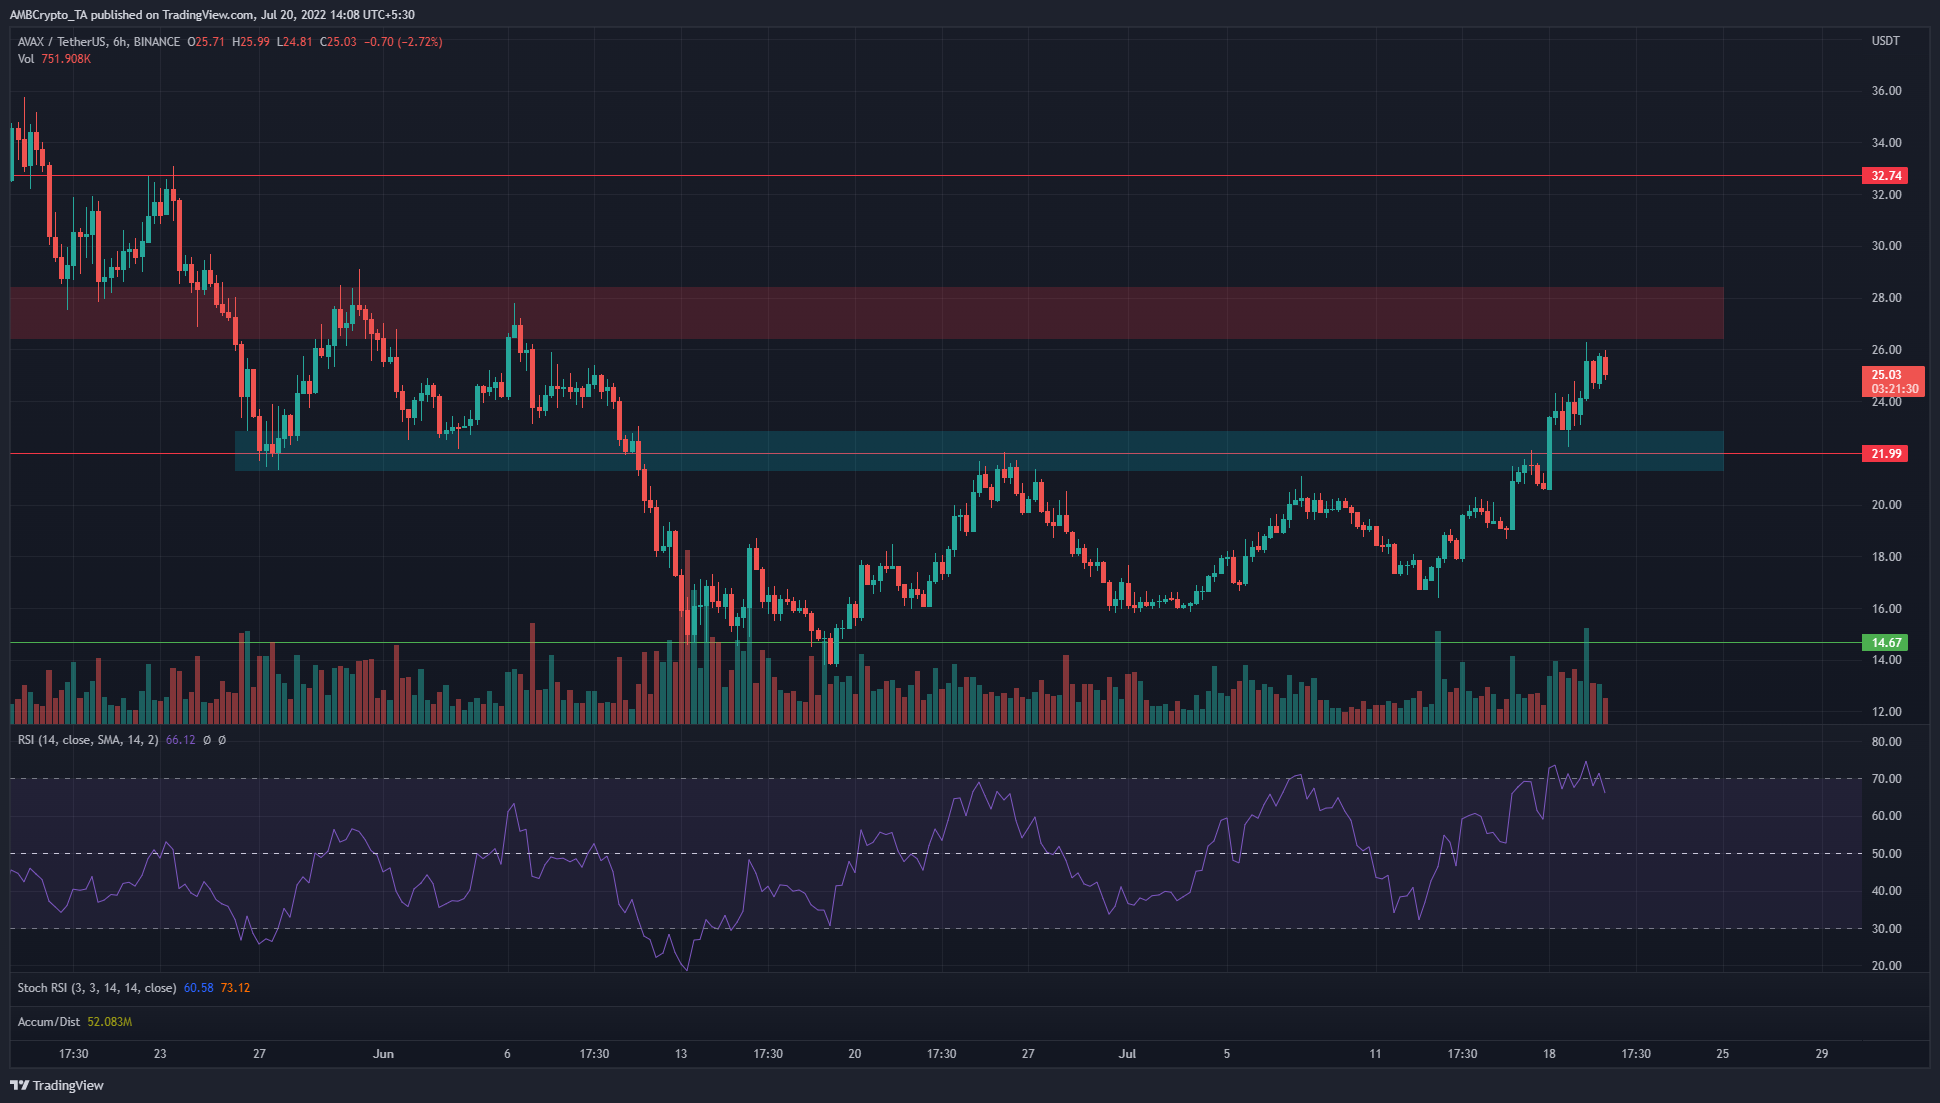Click the TradingView logo
The width and height of the screenshot is (1940, 1103).
[x=57, y=1085]
